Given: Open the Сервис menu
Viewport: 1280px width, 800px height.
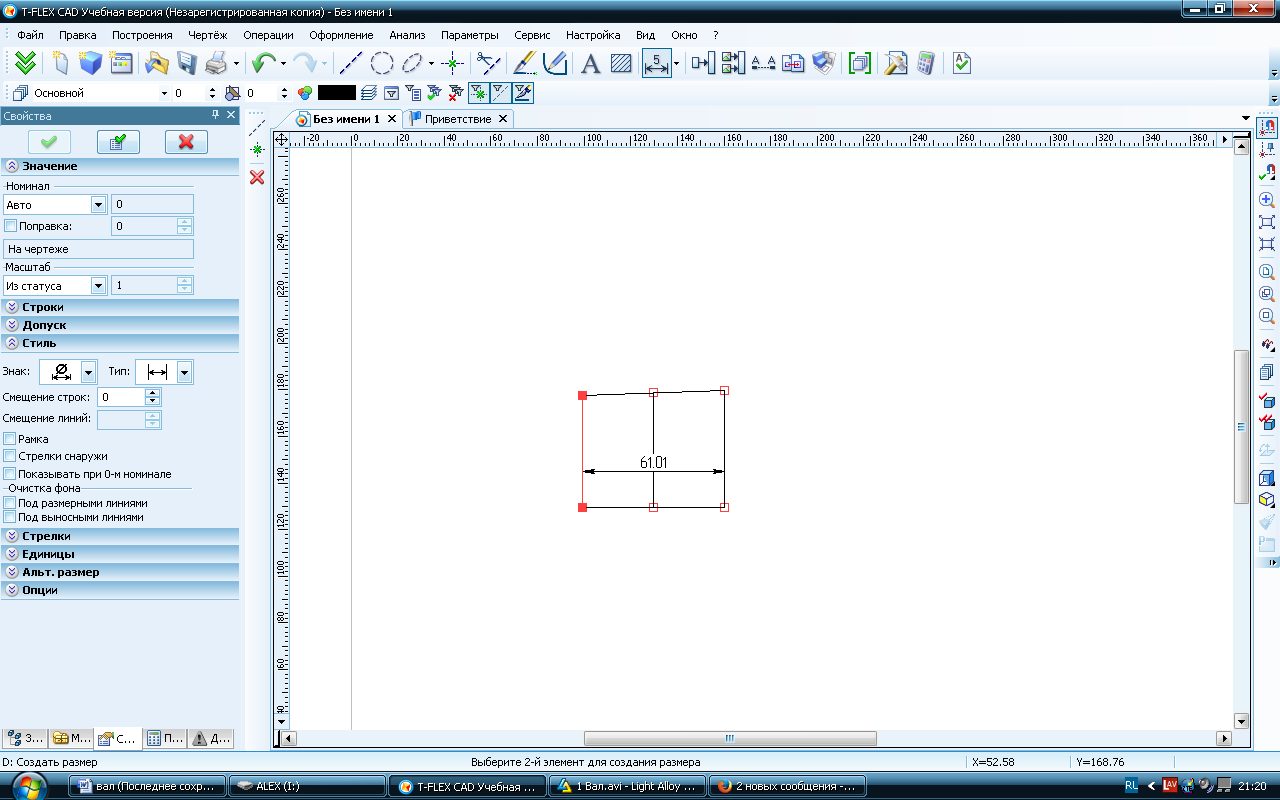Looking at the screenshot, I should pos(532,35).
